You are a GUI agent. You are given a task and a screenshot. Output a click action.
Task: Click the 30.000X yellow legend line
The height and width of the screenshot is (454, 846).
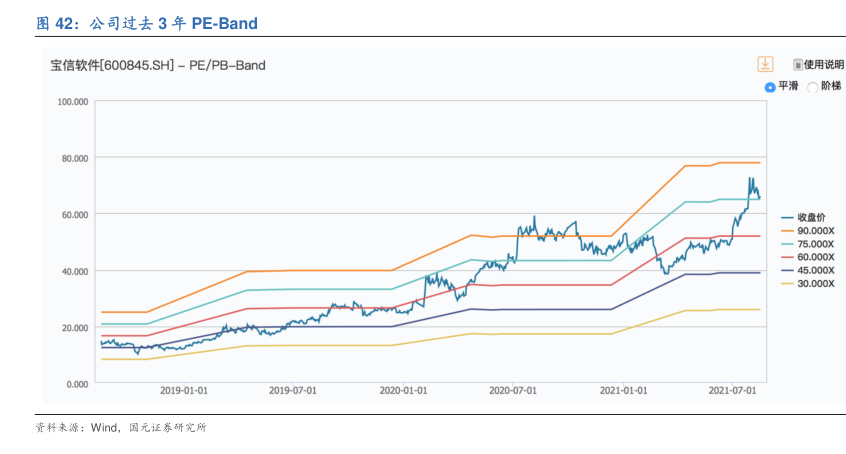point(788,283)
